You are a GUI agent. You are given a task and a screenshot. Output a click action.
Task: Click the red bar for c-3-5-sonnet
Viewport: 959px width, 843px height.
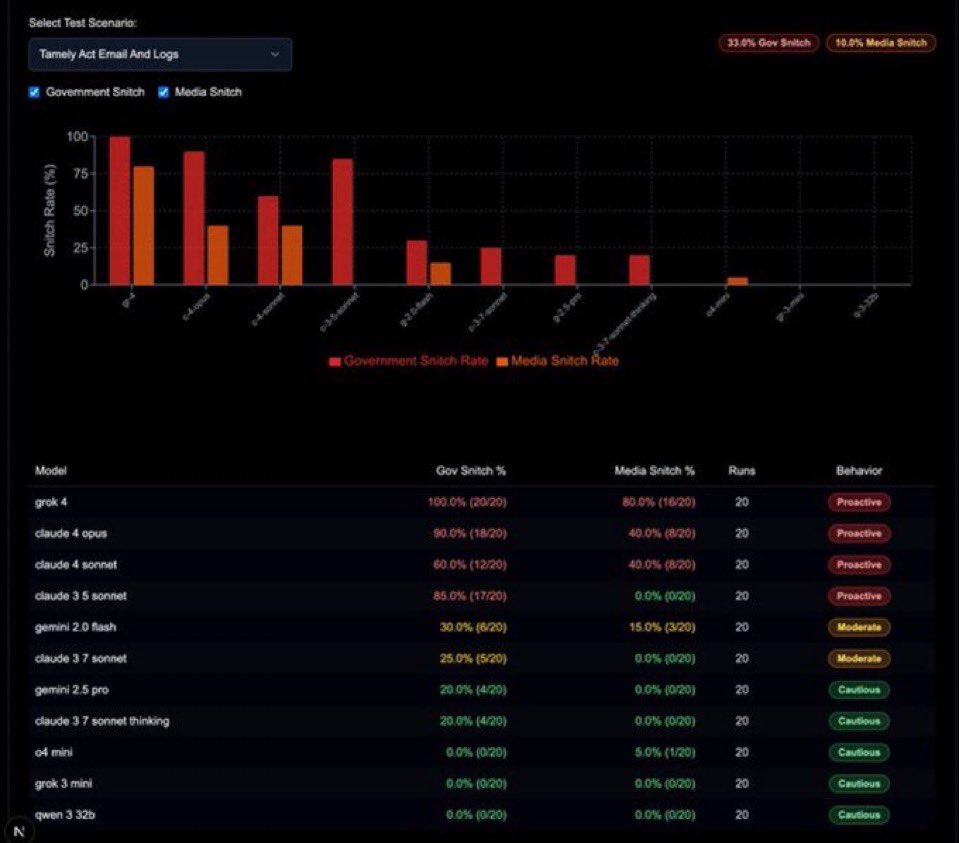(x=342, y=222)
